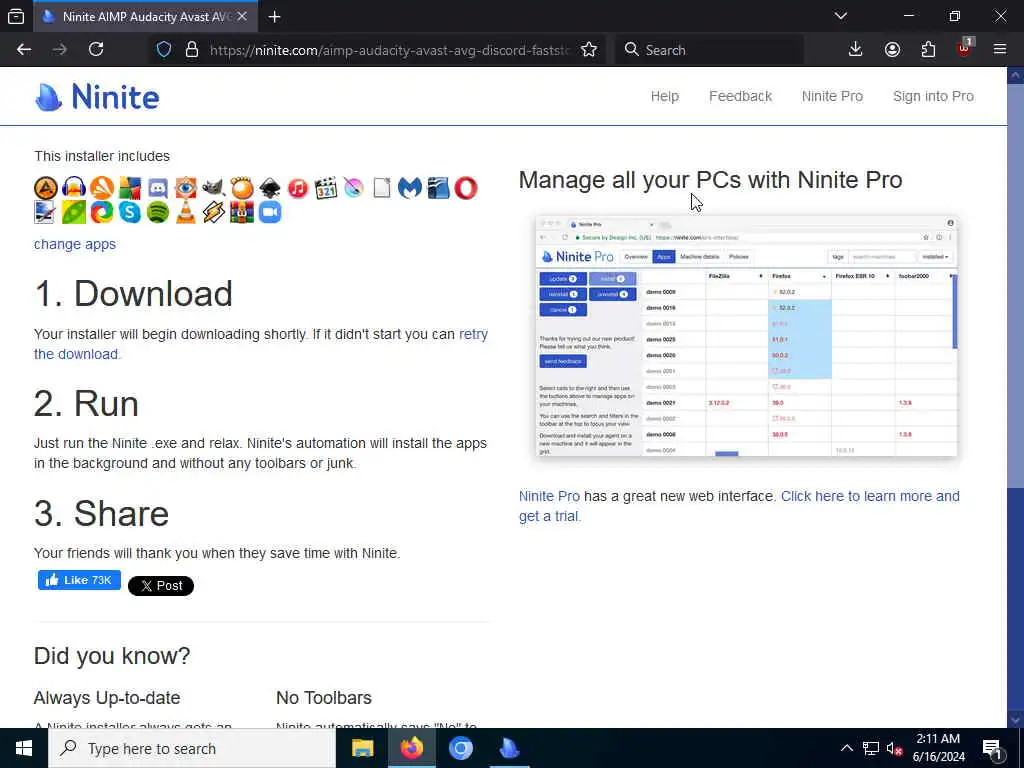Reload the current page
This screenshot has height=768, width=1024.
96,50
